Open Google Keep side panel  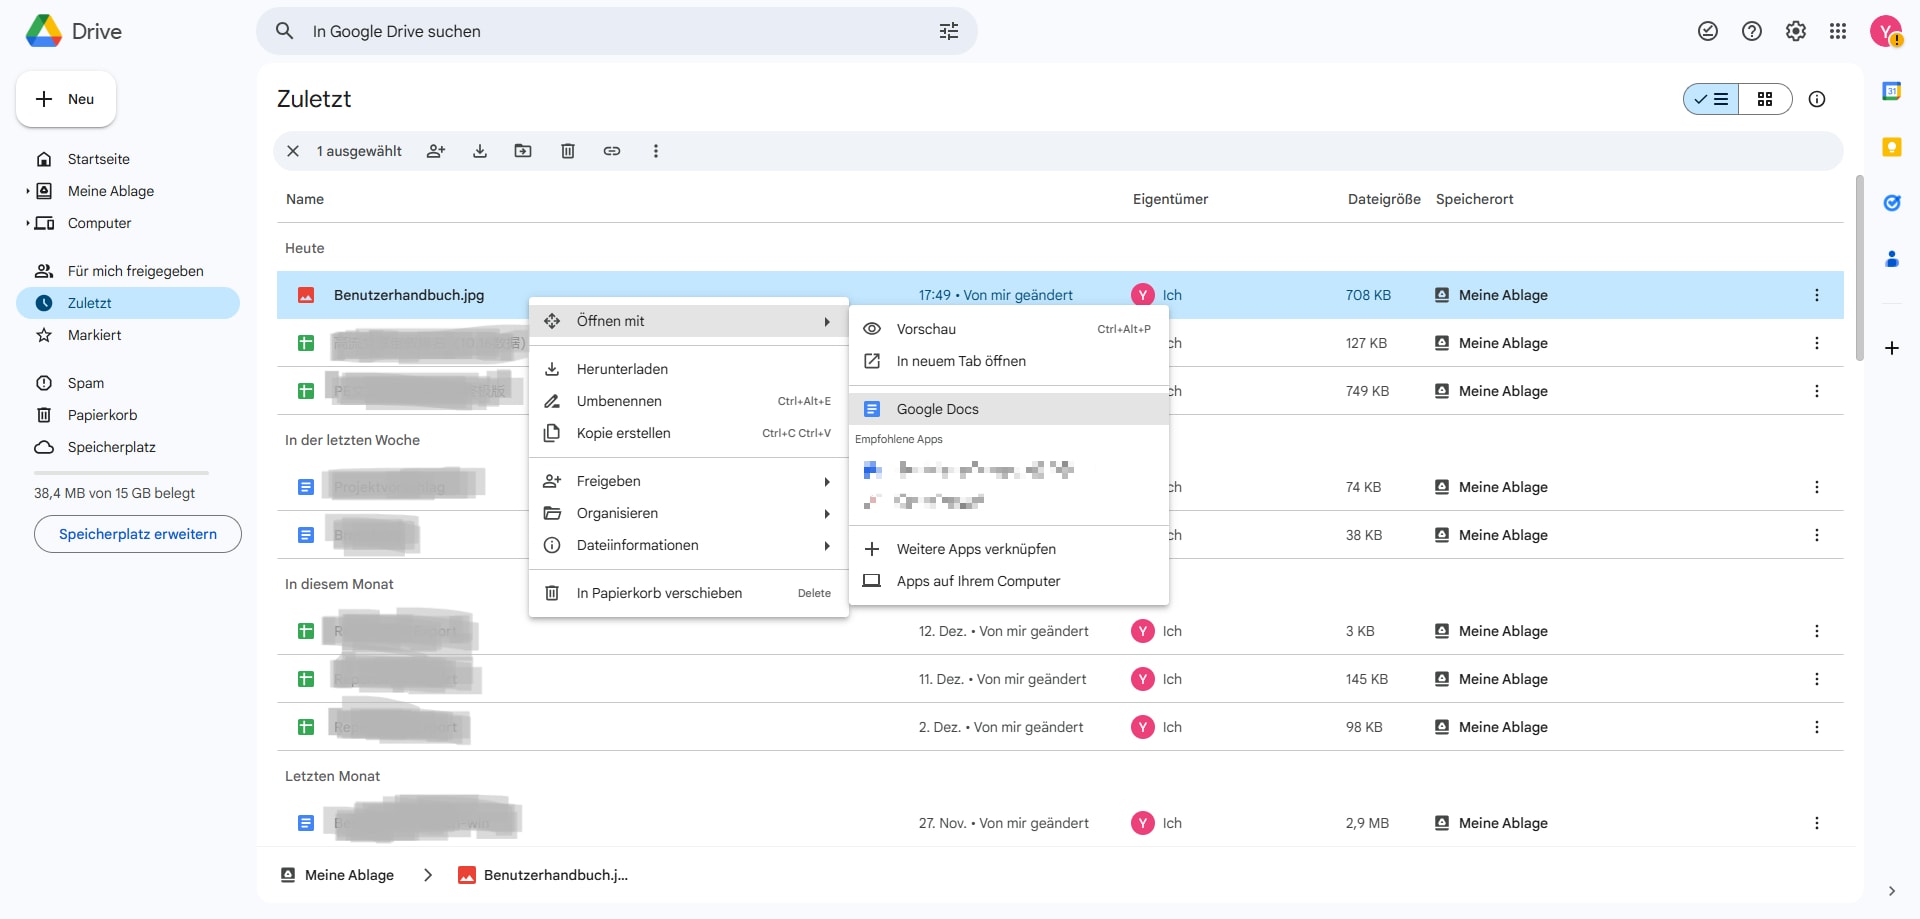tap(1892, 147)
